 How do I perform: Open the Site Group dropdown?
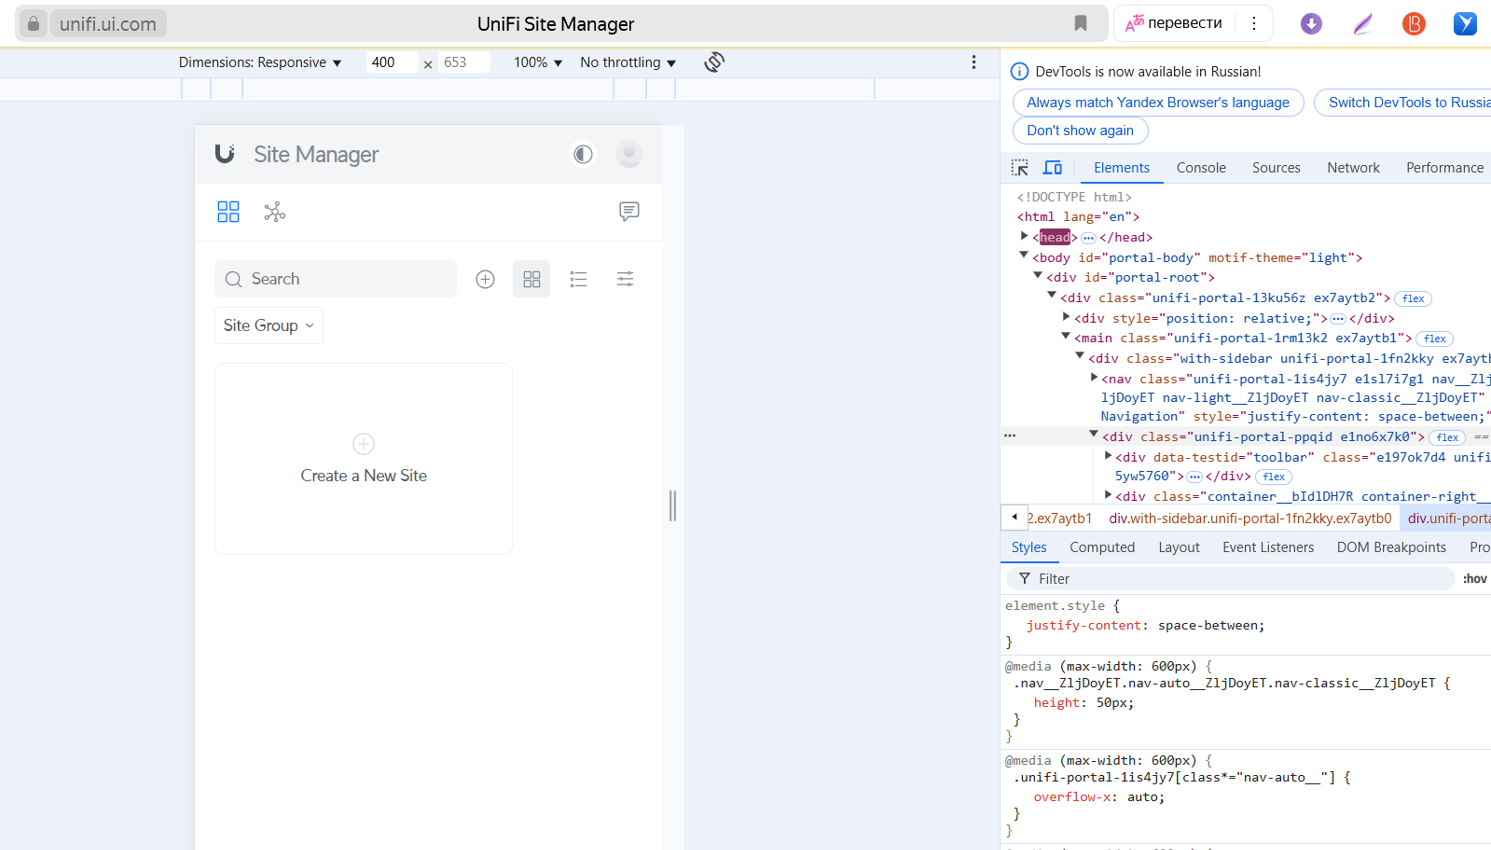click(x=269, y=325)
